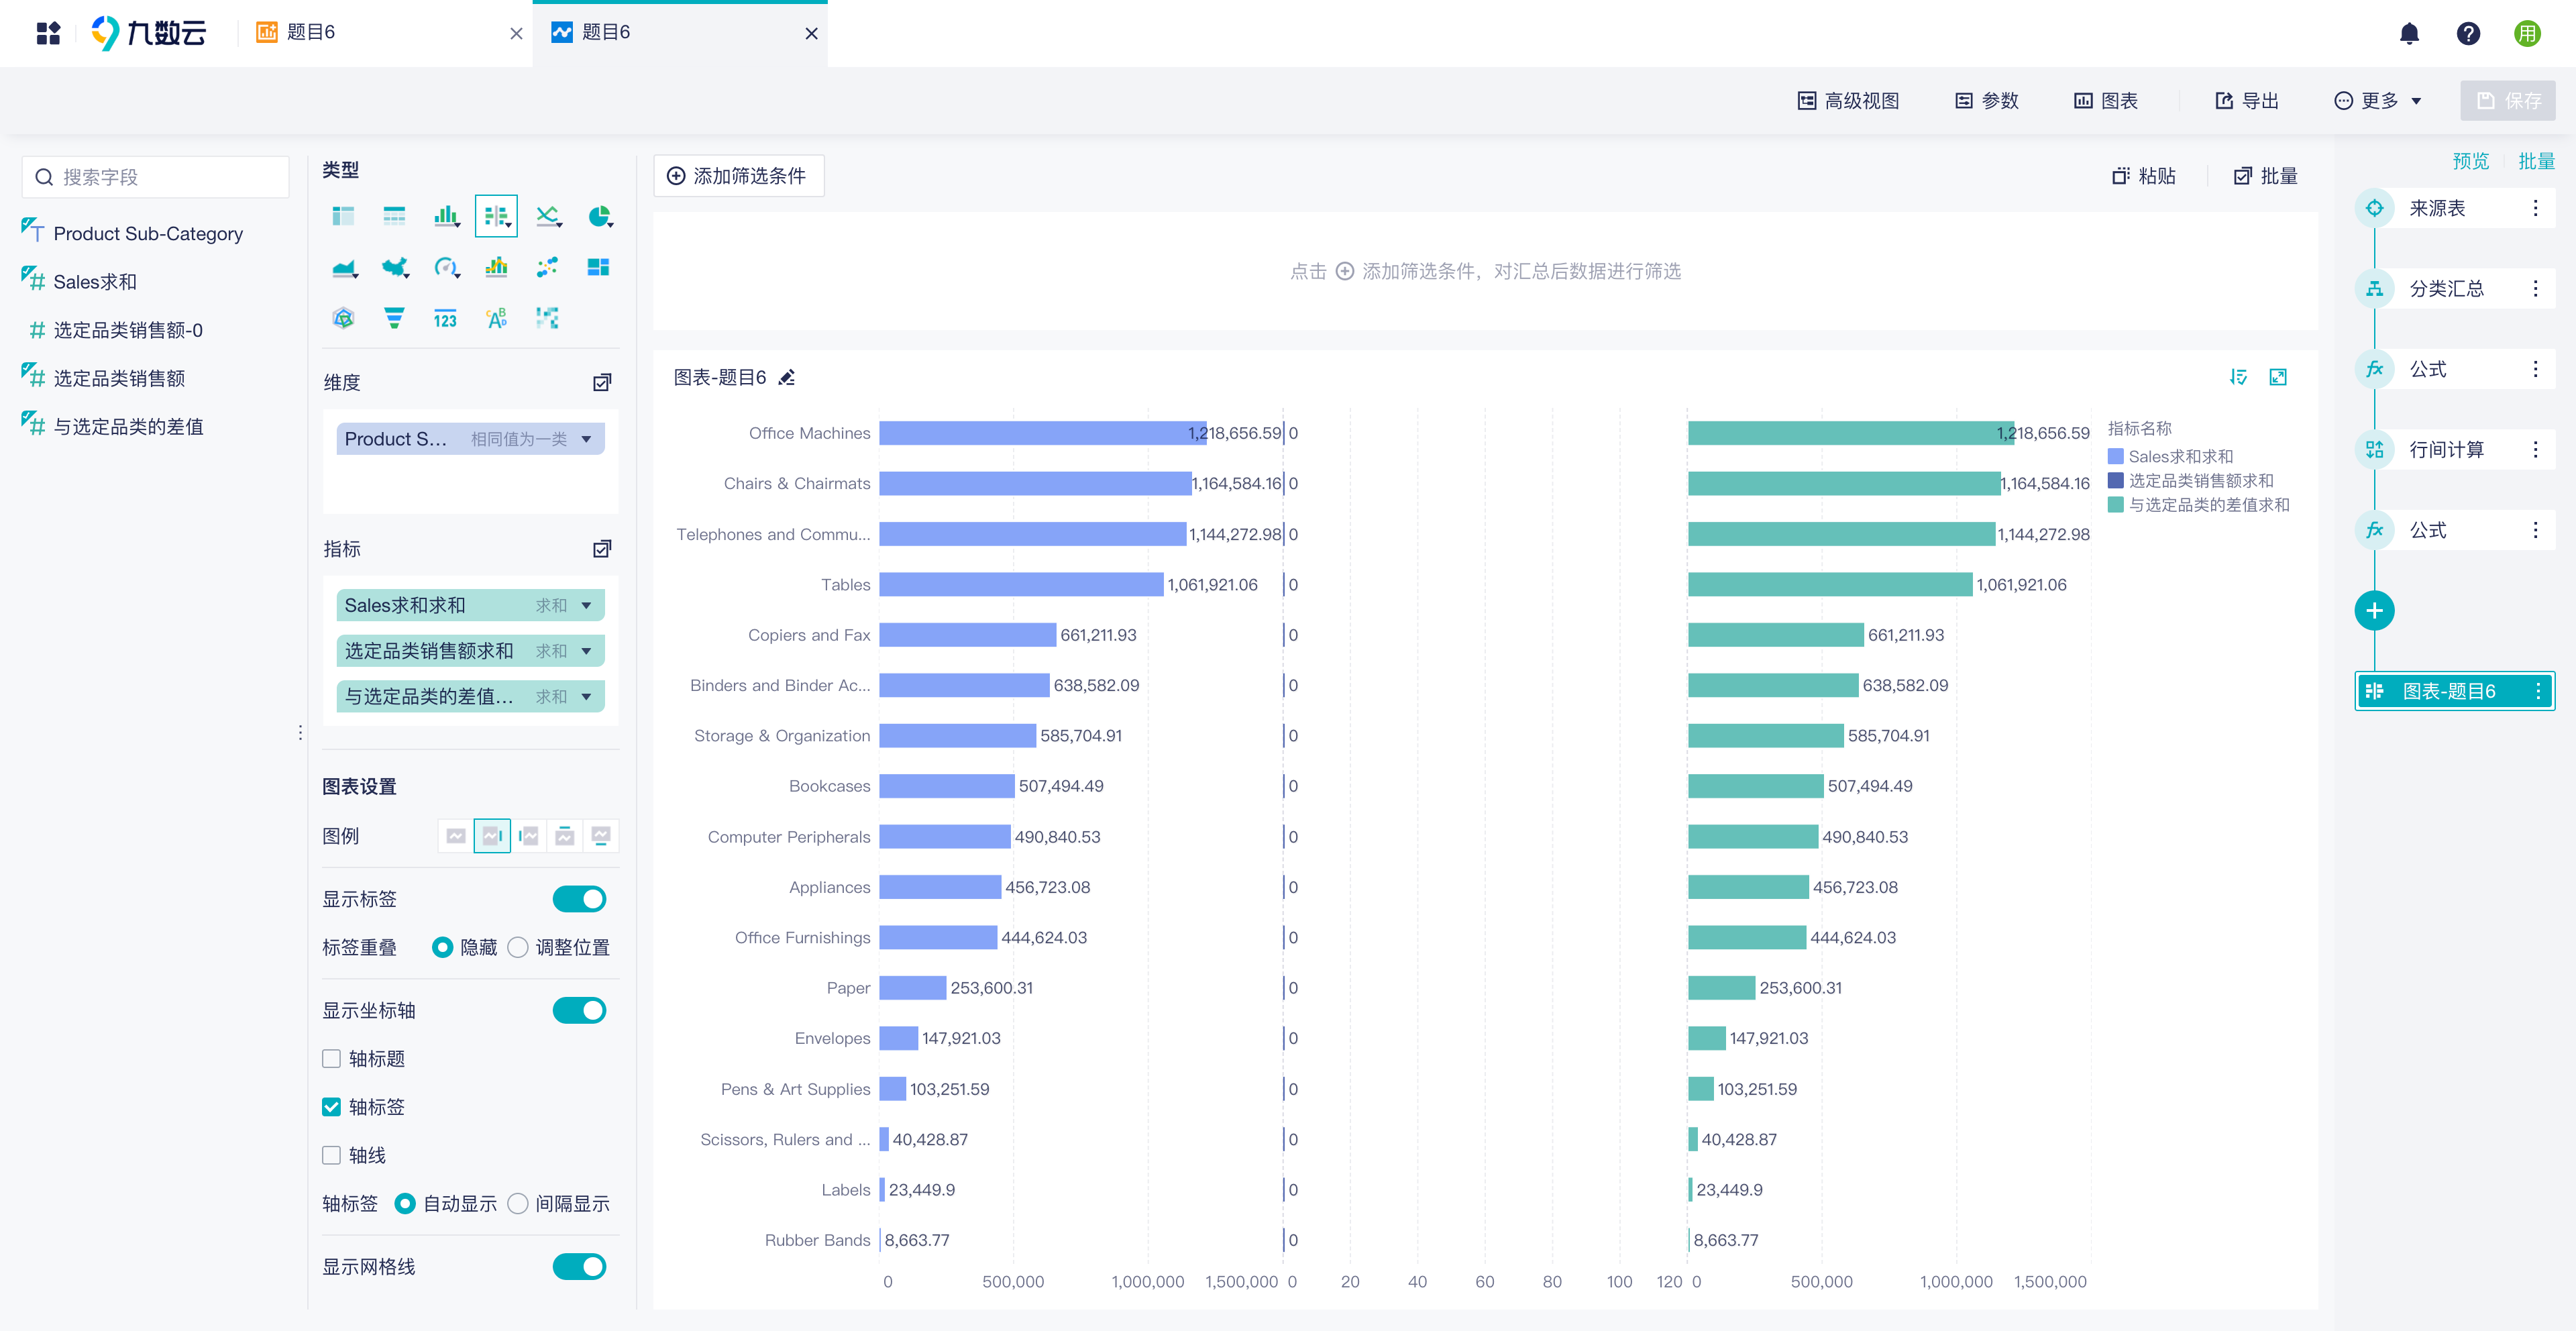Viewport: 2576px width, 1331px height.
Task: Select the 间隔显示 radio option
Action: [517, 1203]
